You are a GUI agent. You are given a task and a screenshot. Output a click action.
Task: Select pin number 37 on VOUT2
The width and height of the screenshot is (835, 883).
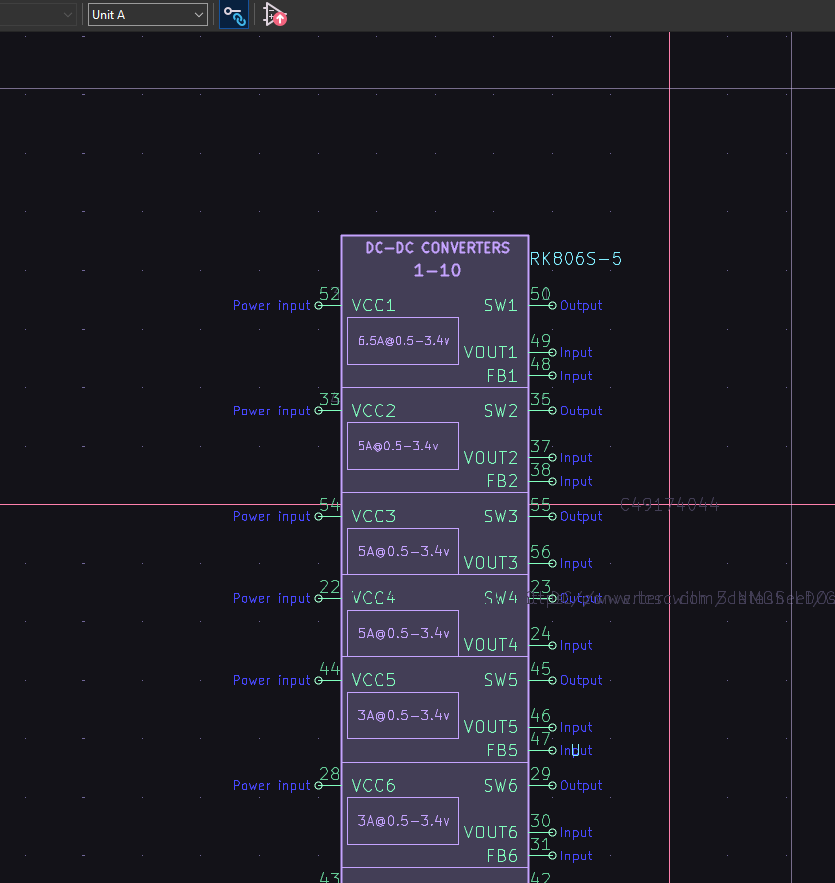tap(541, 446)
